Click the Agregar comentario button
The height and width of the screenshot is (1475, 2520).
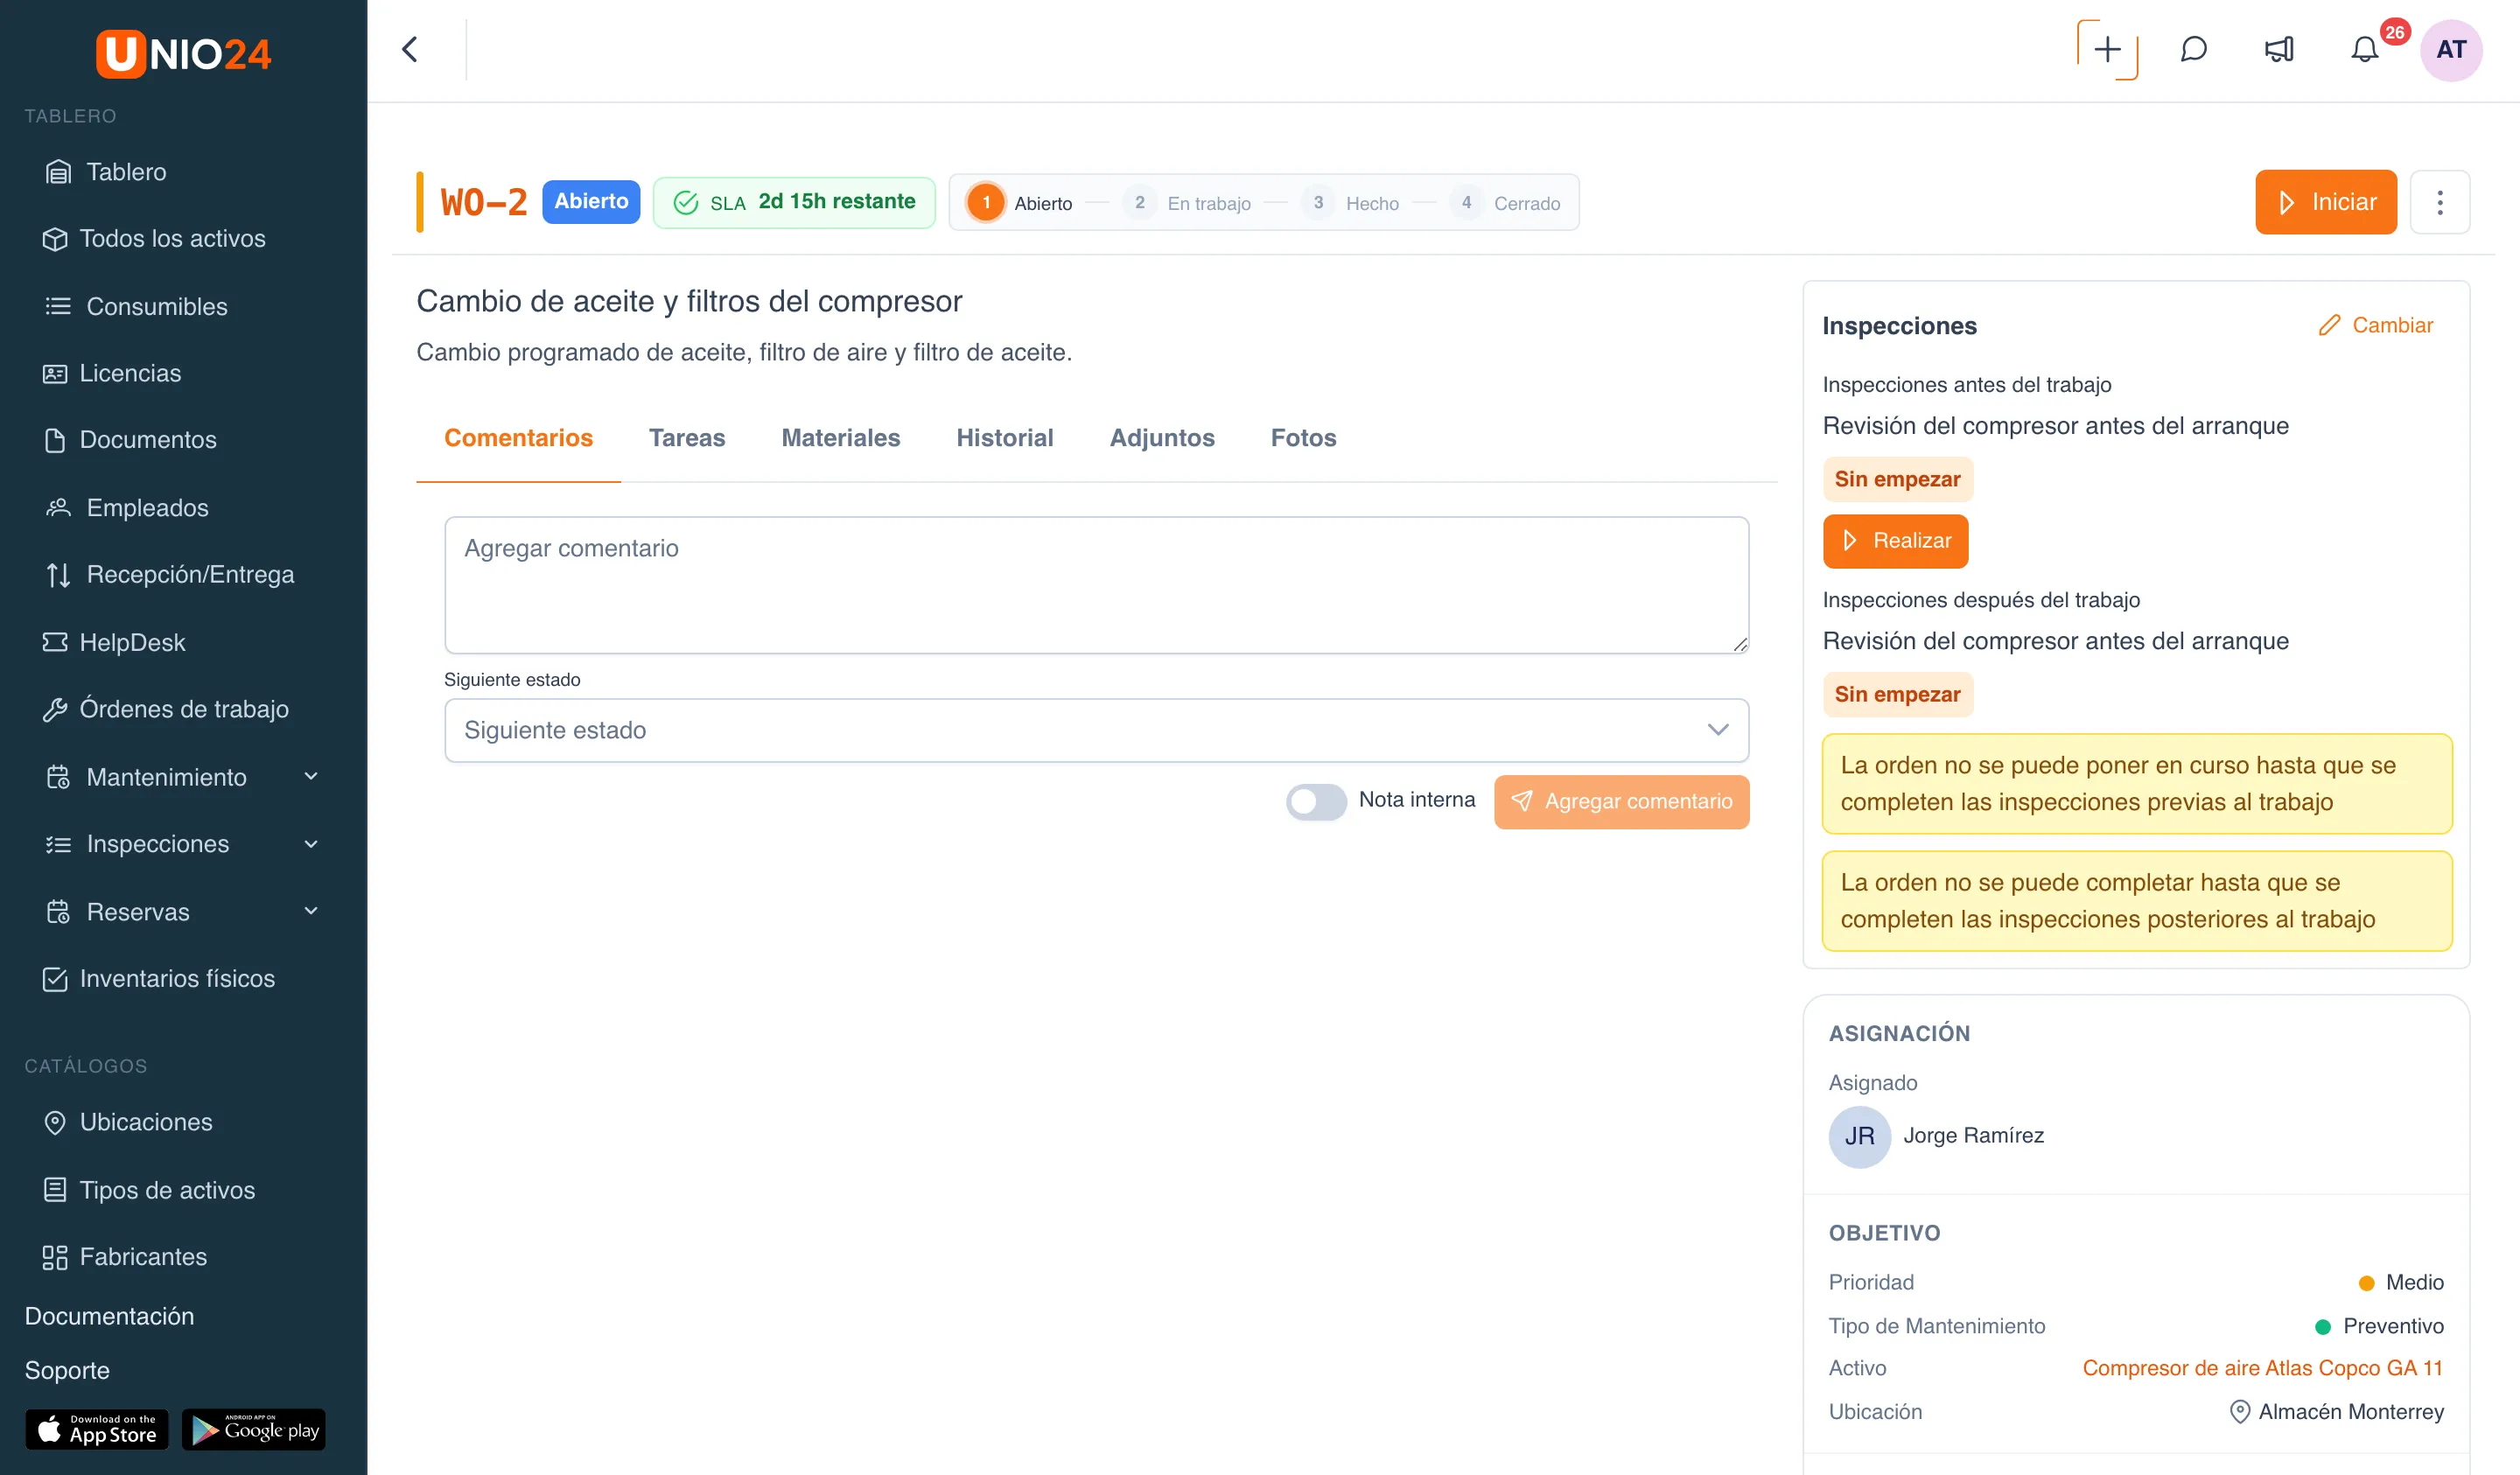(1621, 801)
